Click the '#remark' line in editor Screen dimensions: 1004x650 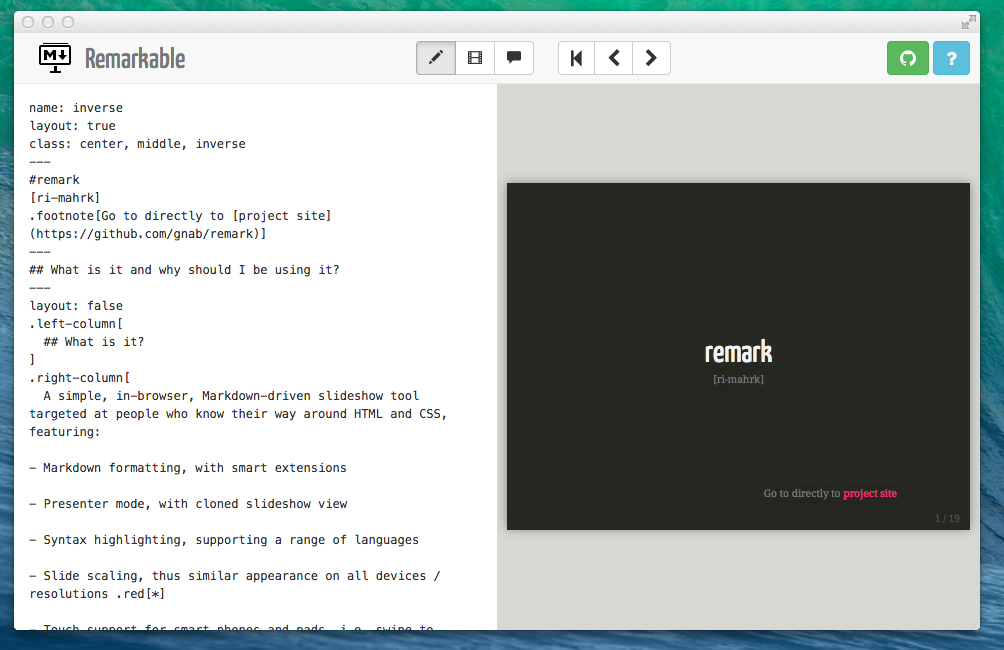(x=54, y=179)
